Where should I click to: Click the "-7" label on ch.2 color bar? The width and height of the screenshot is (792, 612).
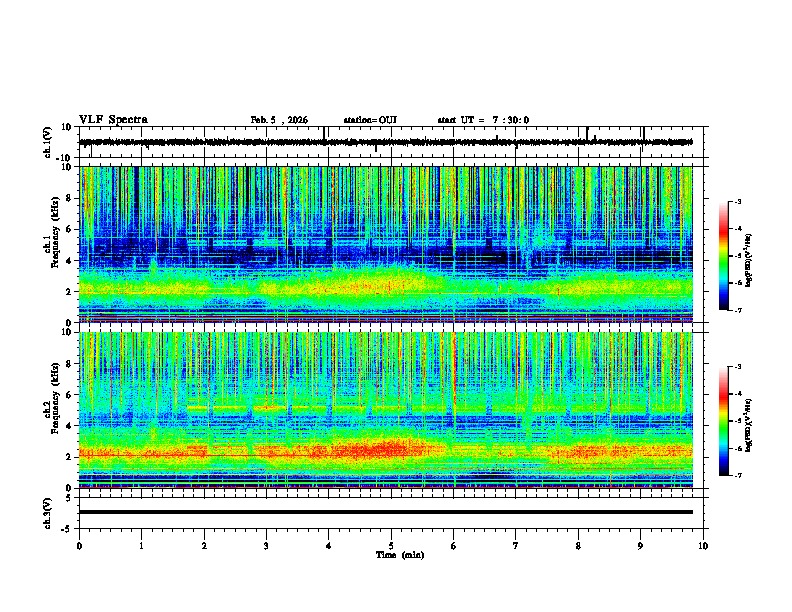click(x=737, y=475)
